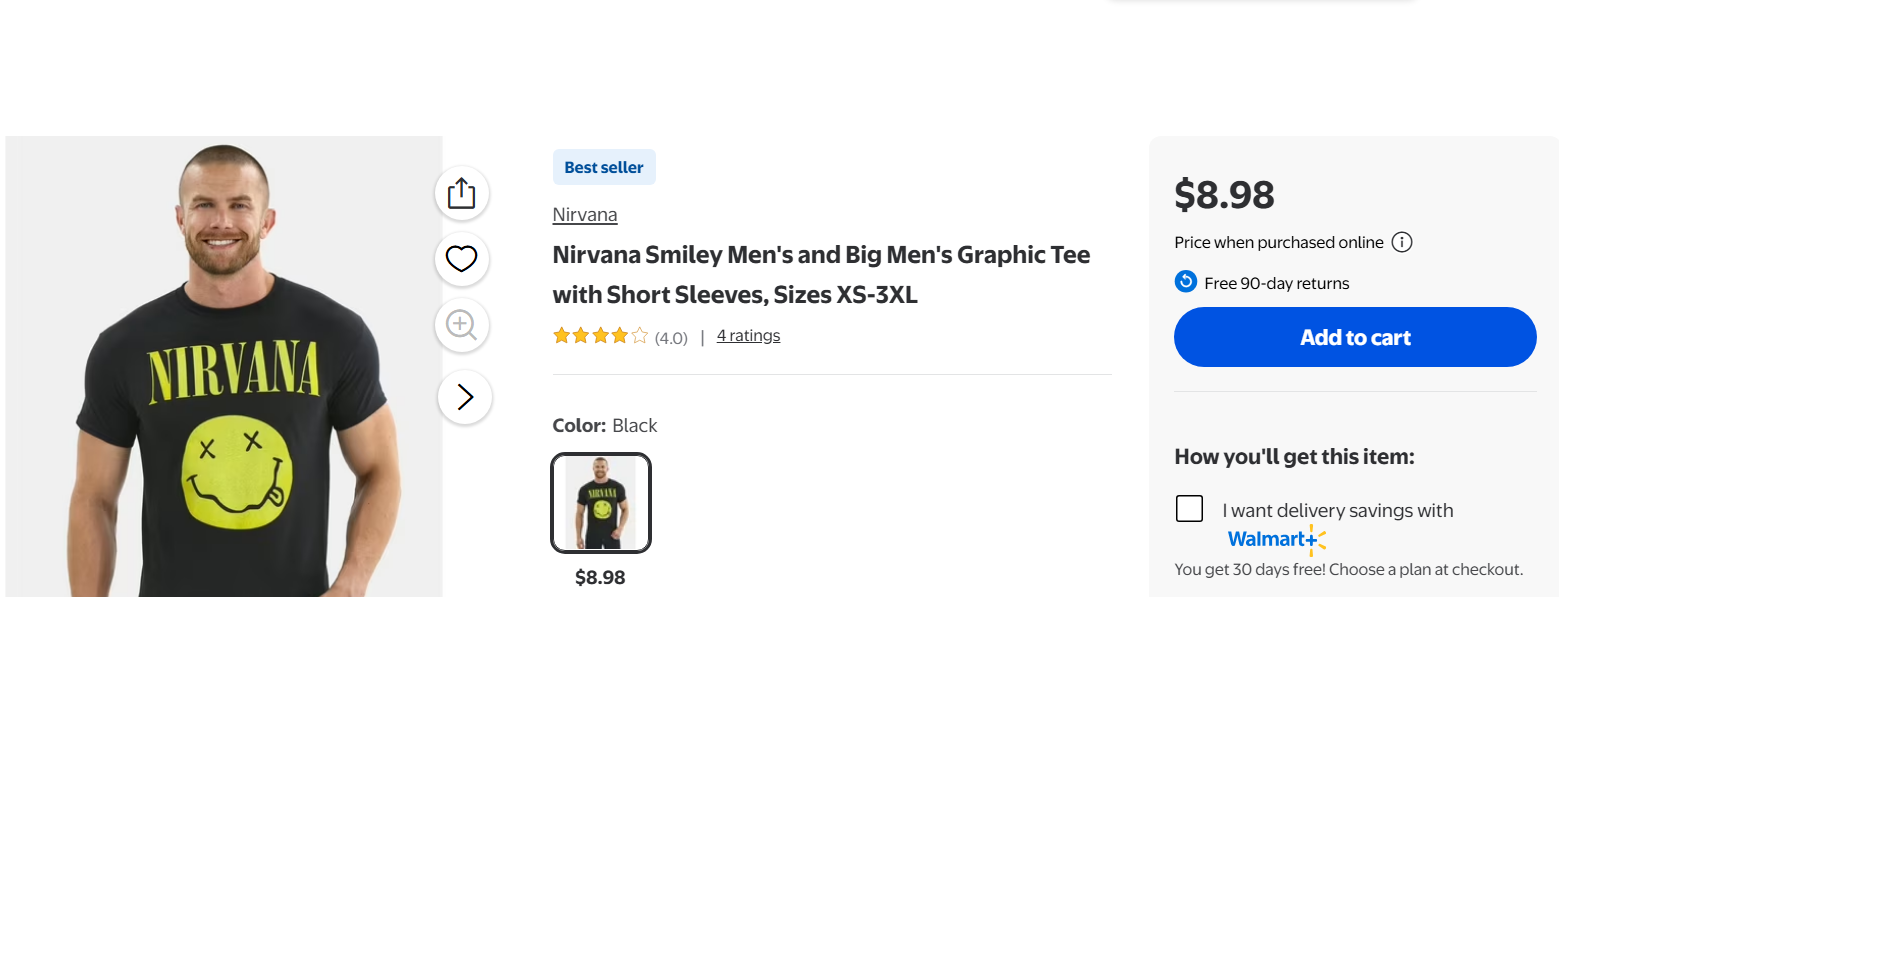
Task: Open the zoom magnifier on product image
Action: pyautogui.click(x=461, y=325)
